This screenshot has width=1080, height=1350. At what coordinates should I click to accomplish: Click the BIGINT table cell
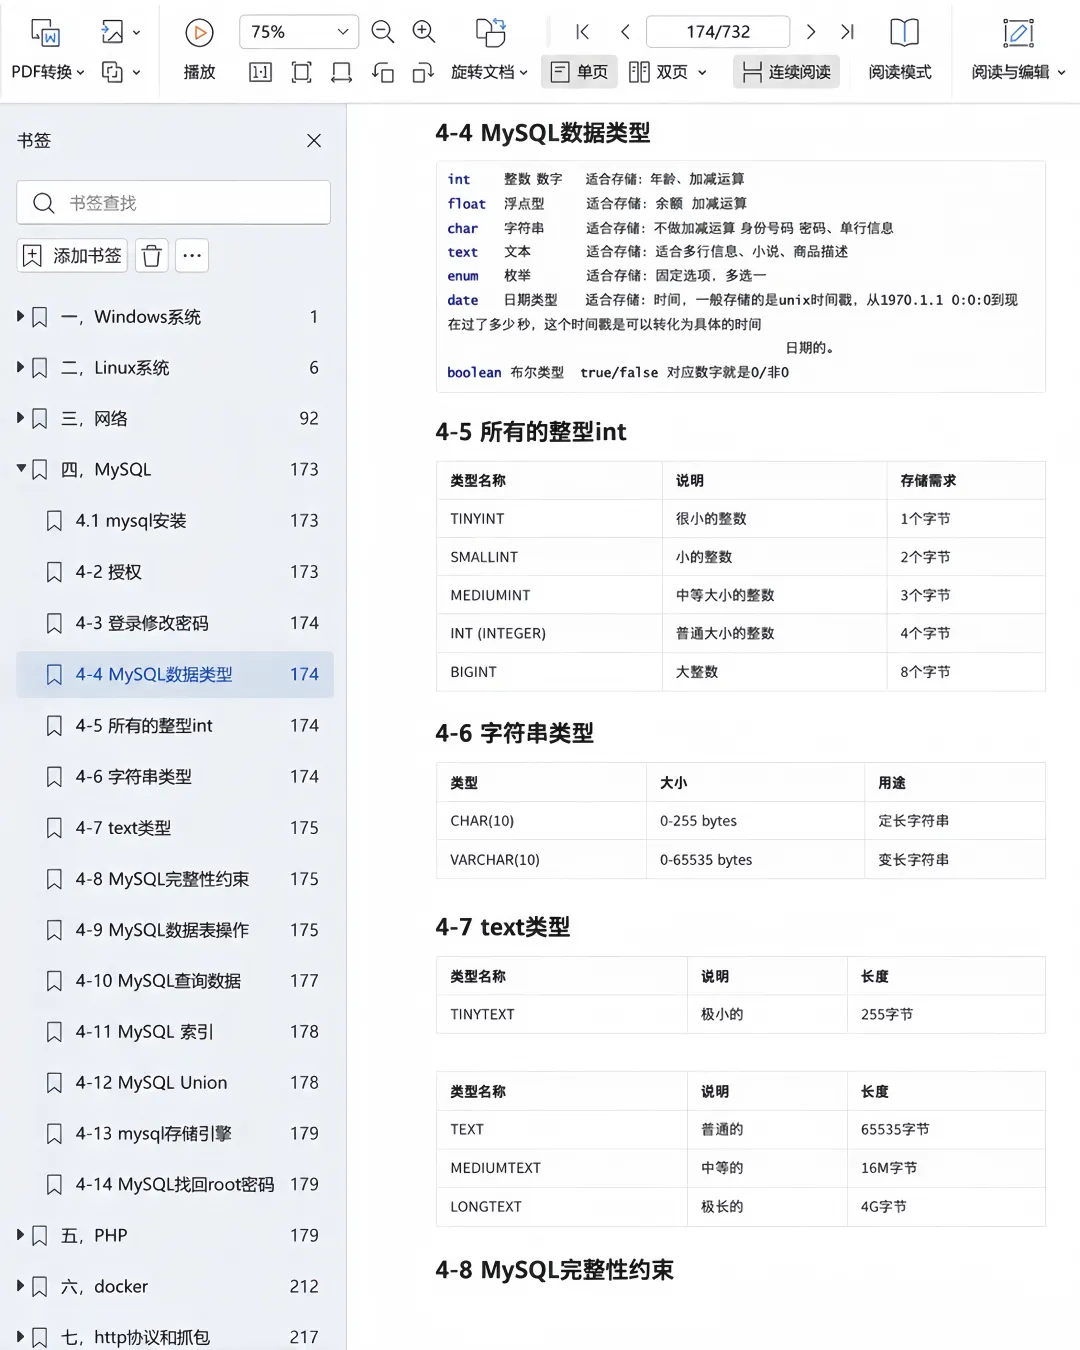549,672
